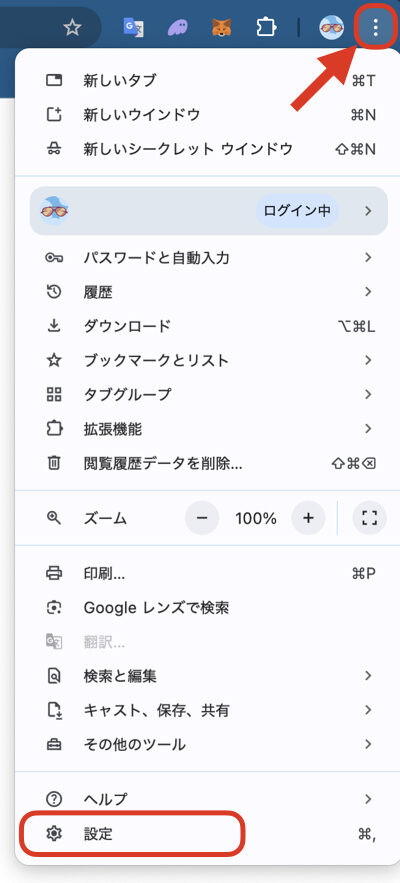This screenshot has width=400, height=883.
Task: Click the three-dot Chrome menu button
Action: [x=375, y=27]
